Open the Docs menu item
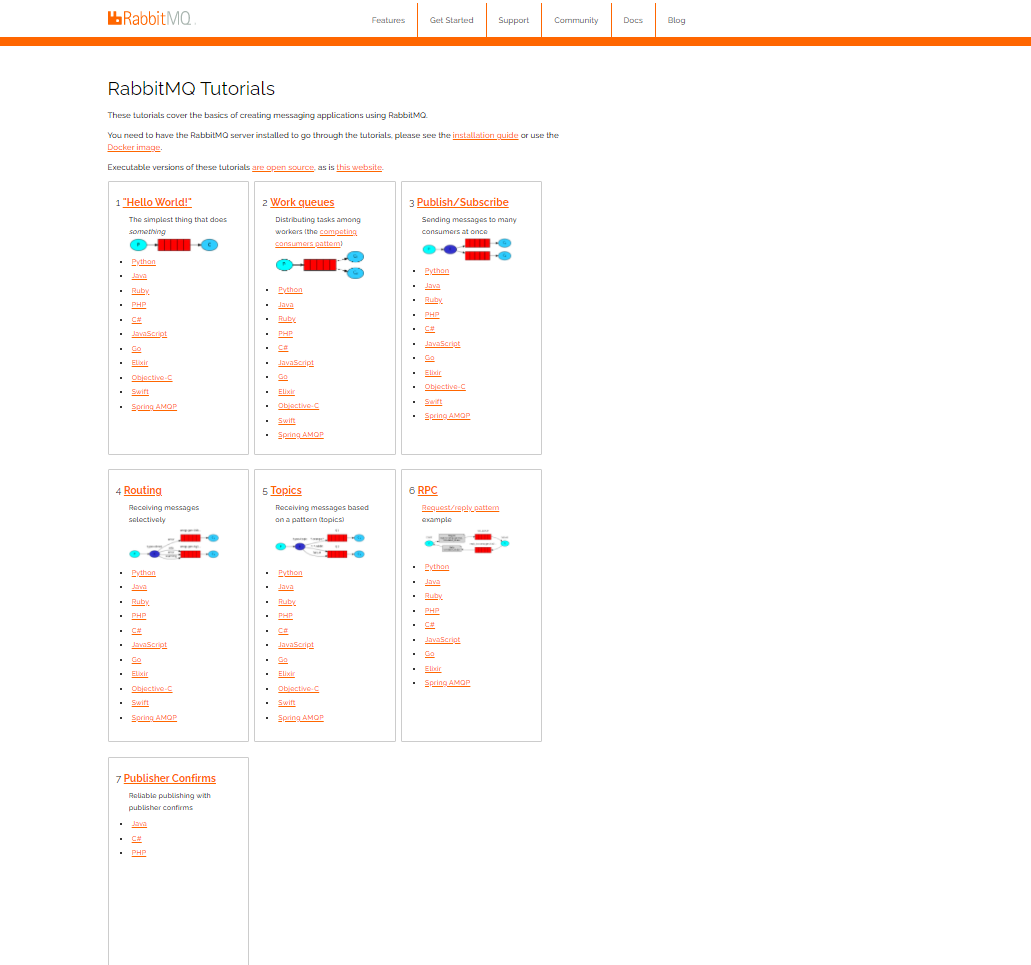 633,20
